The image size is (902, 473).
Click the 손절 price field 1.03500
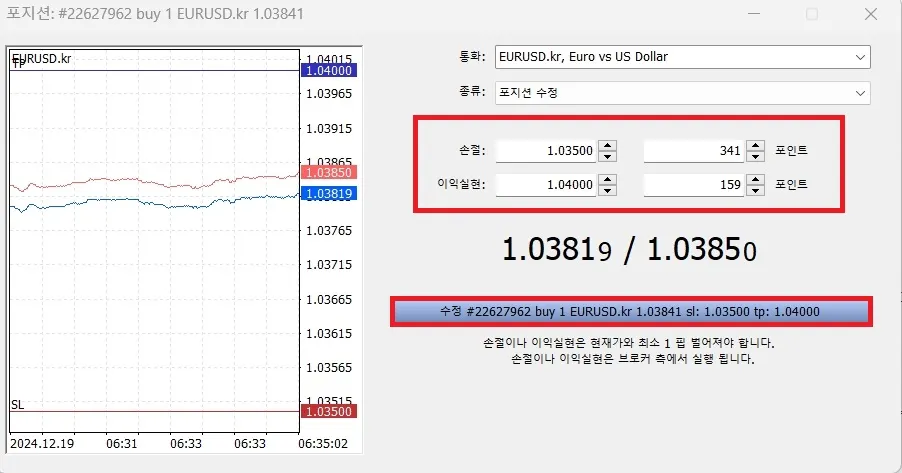(545, 151)
